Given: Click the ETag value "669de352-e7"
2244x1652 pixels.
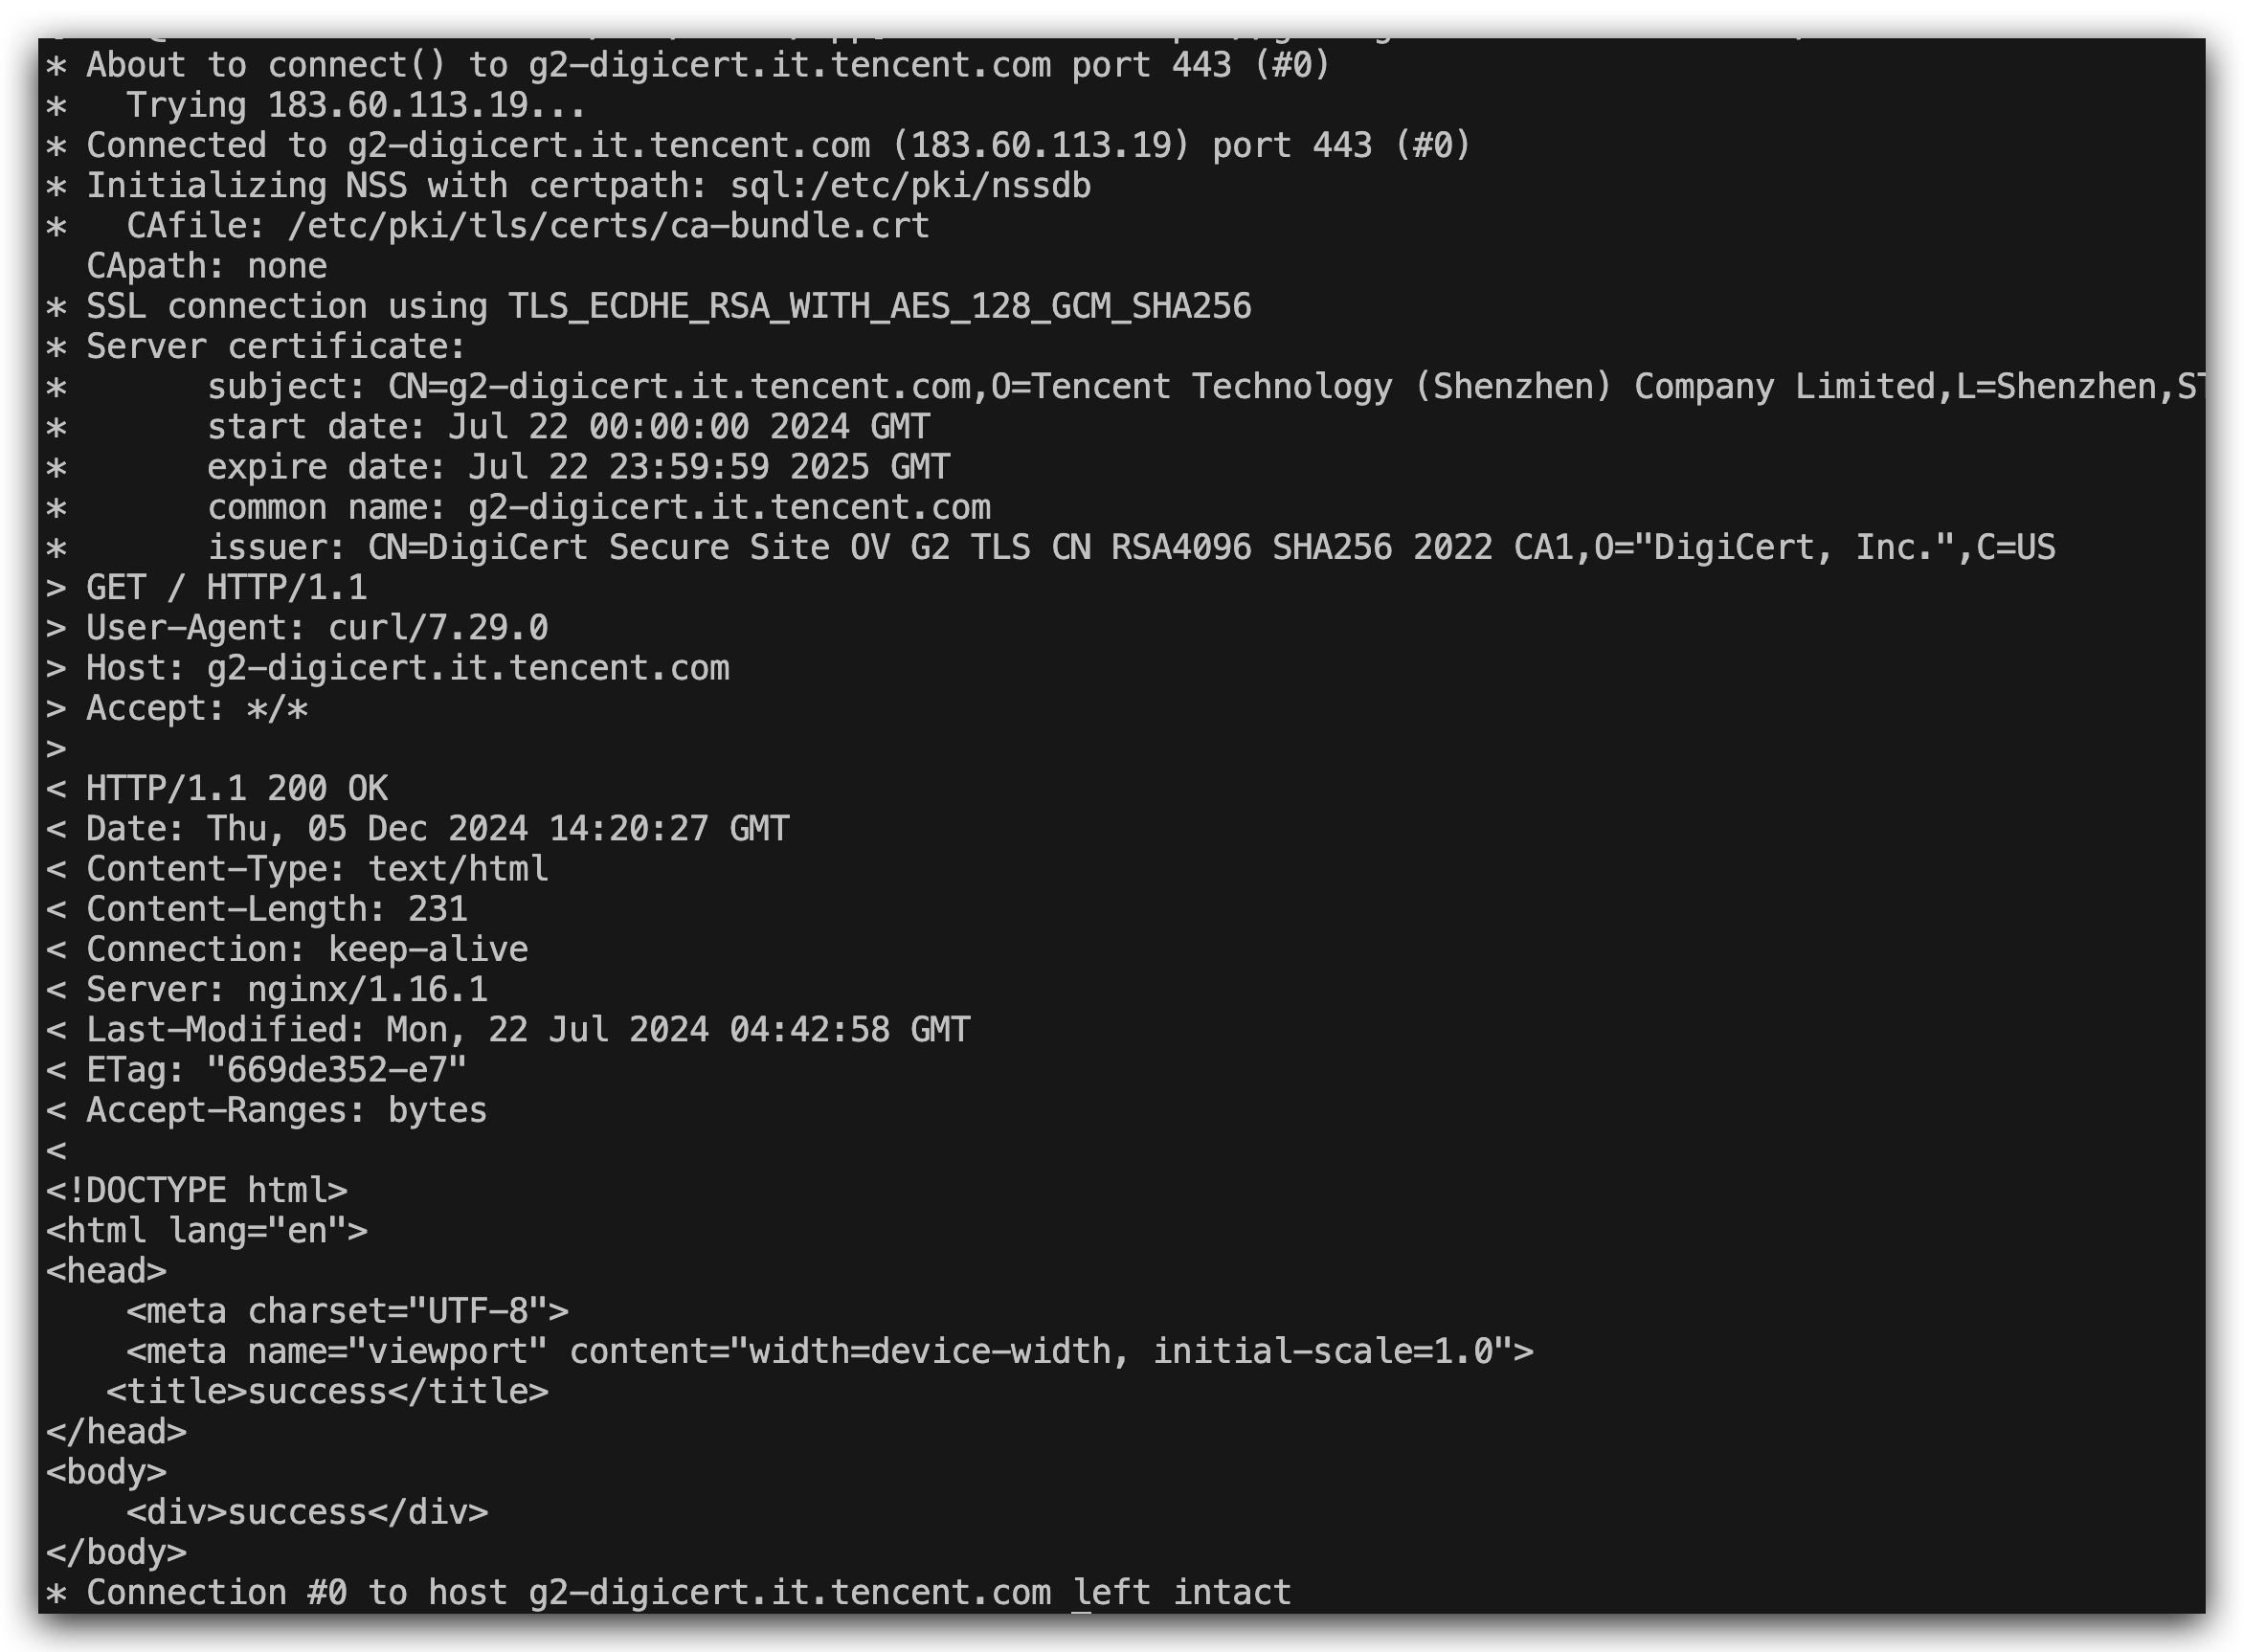Looking at the screenshot, I should coord(337,1070).
